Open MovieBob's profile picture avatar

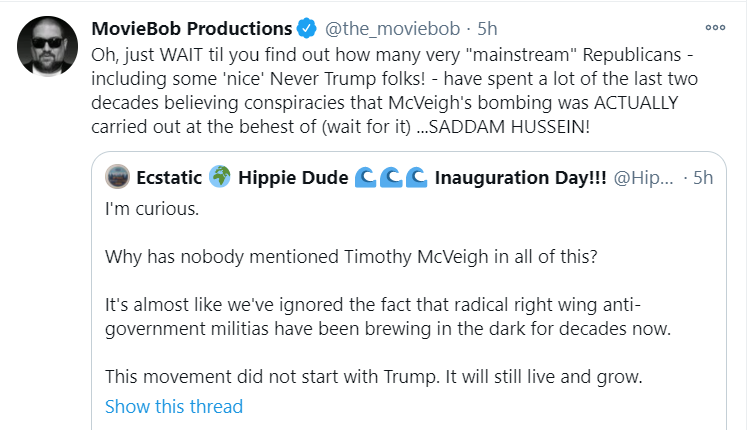tap(47, 46)
